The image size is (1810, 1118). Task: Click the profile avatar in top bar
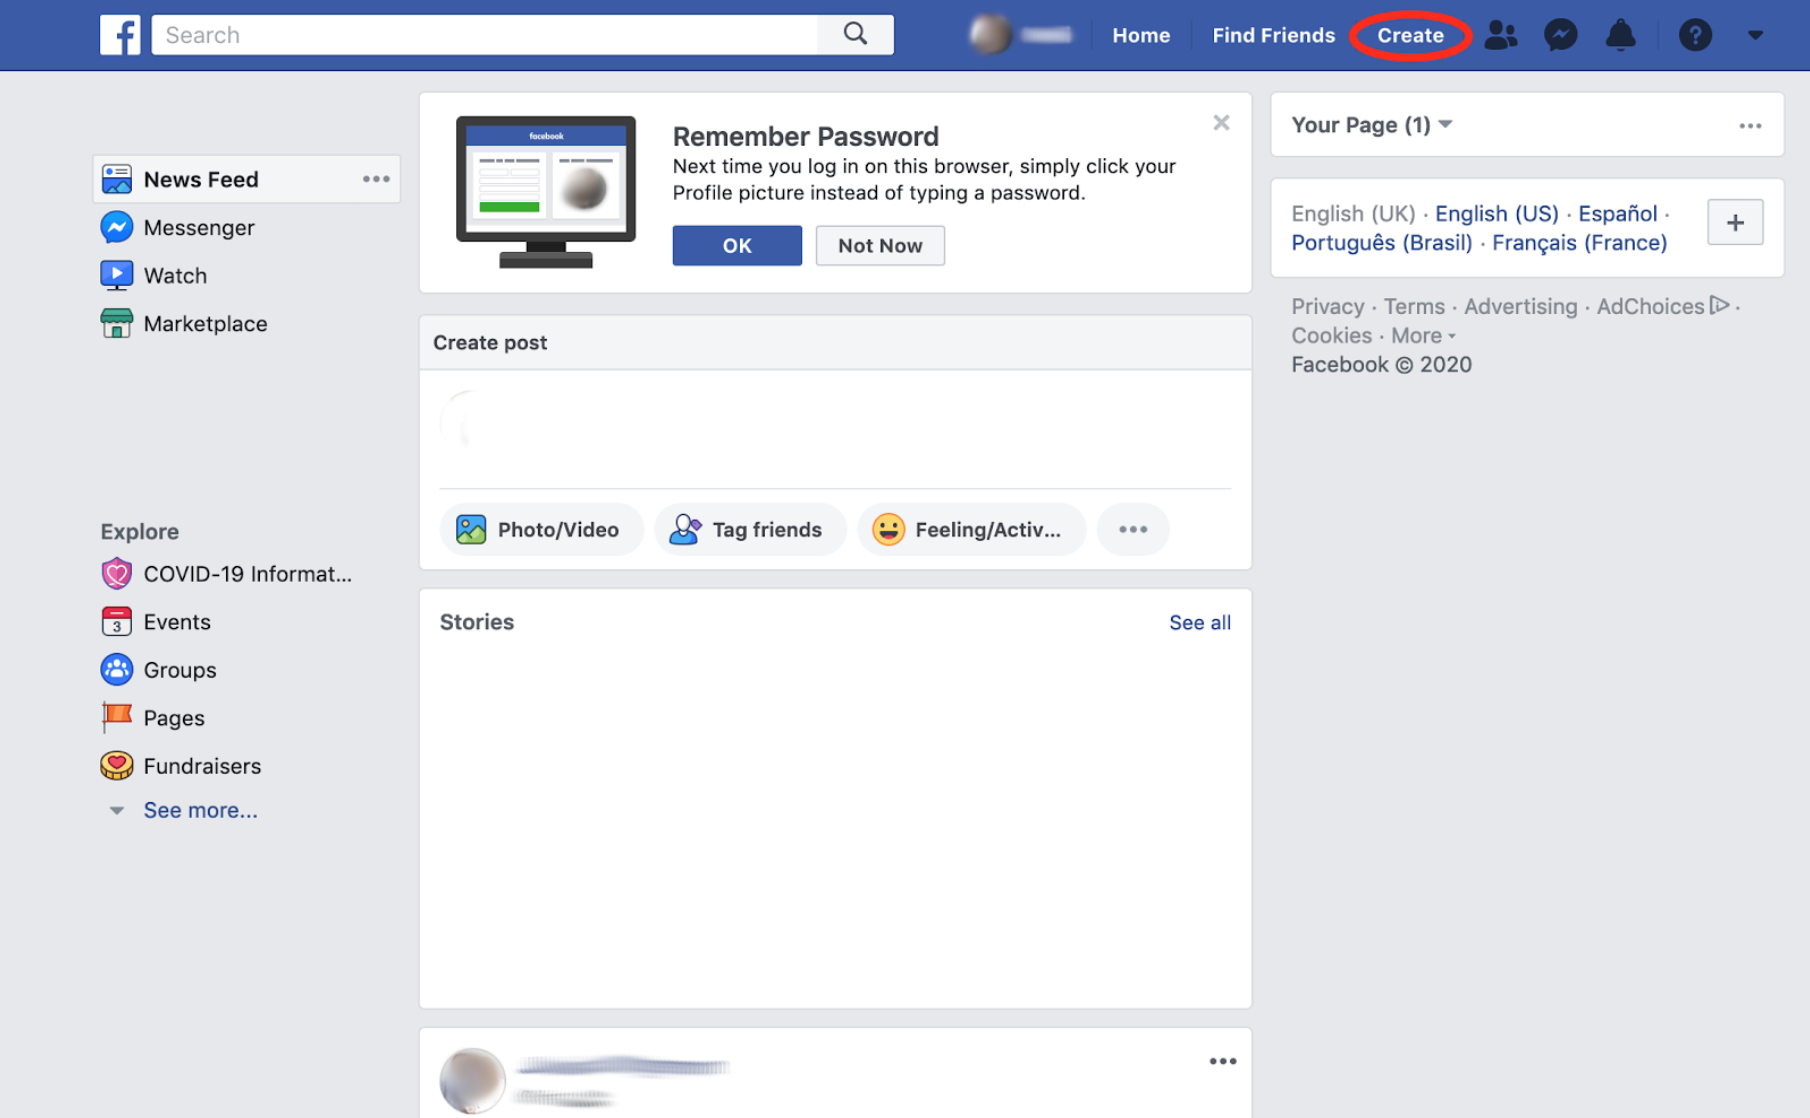(x=990, y=35)
